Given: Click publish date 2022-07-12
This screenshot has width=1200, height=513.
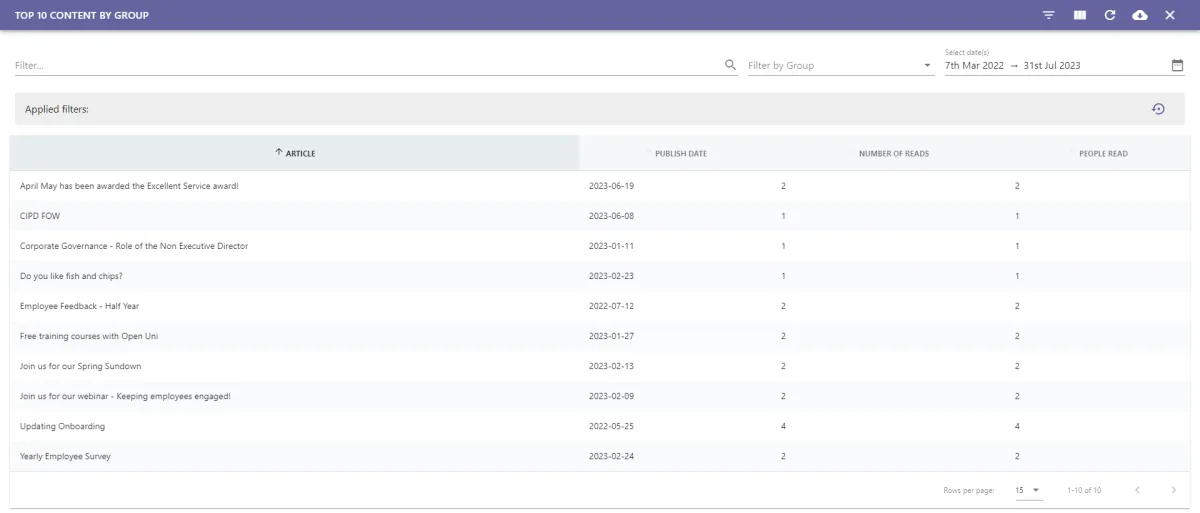Looking at the screenshot, I should point(611,306).
